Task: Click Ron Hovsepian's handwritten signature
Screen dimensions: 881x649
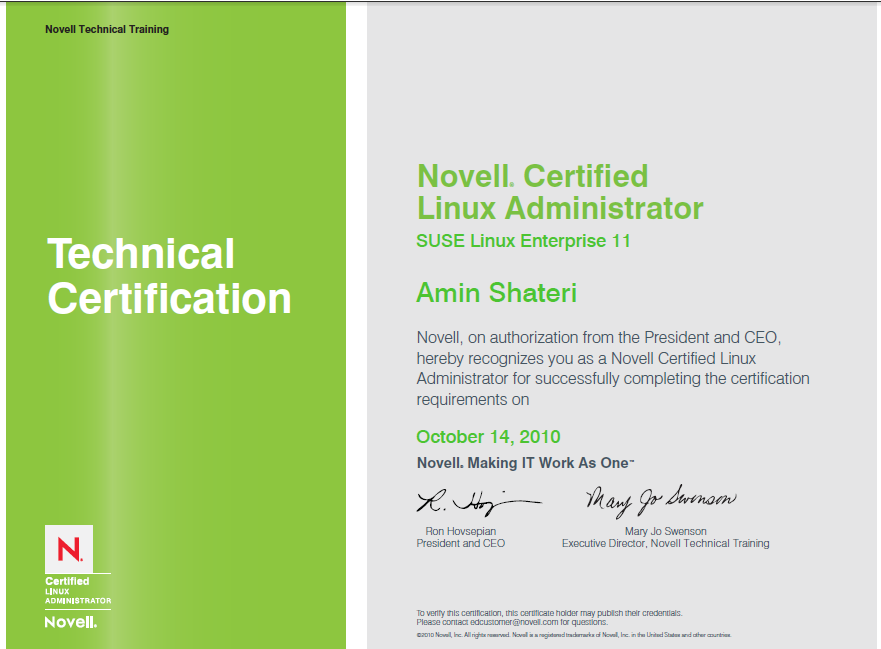Action: point(479,501)
